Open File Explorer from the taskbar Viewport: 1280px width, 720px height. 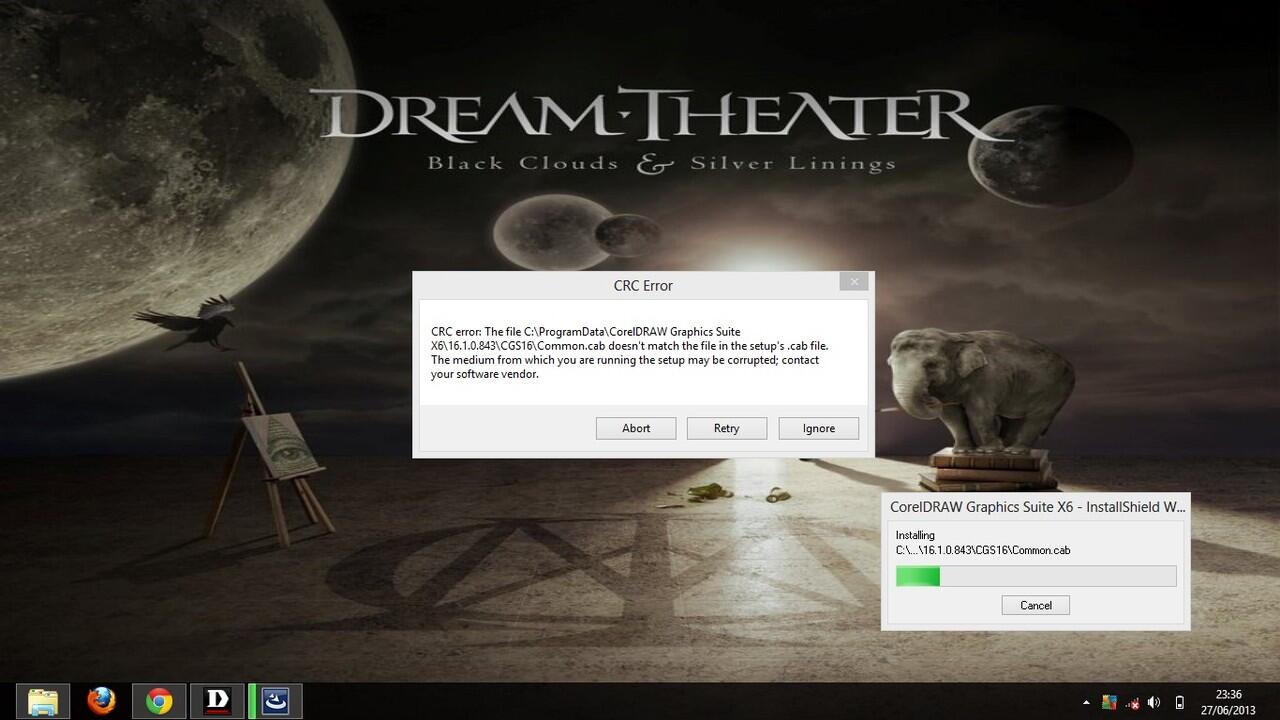pyautogui.click(x=43, y=701)
